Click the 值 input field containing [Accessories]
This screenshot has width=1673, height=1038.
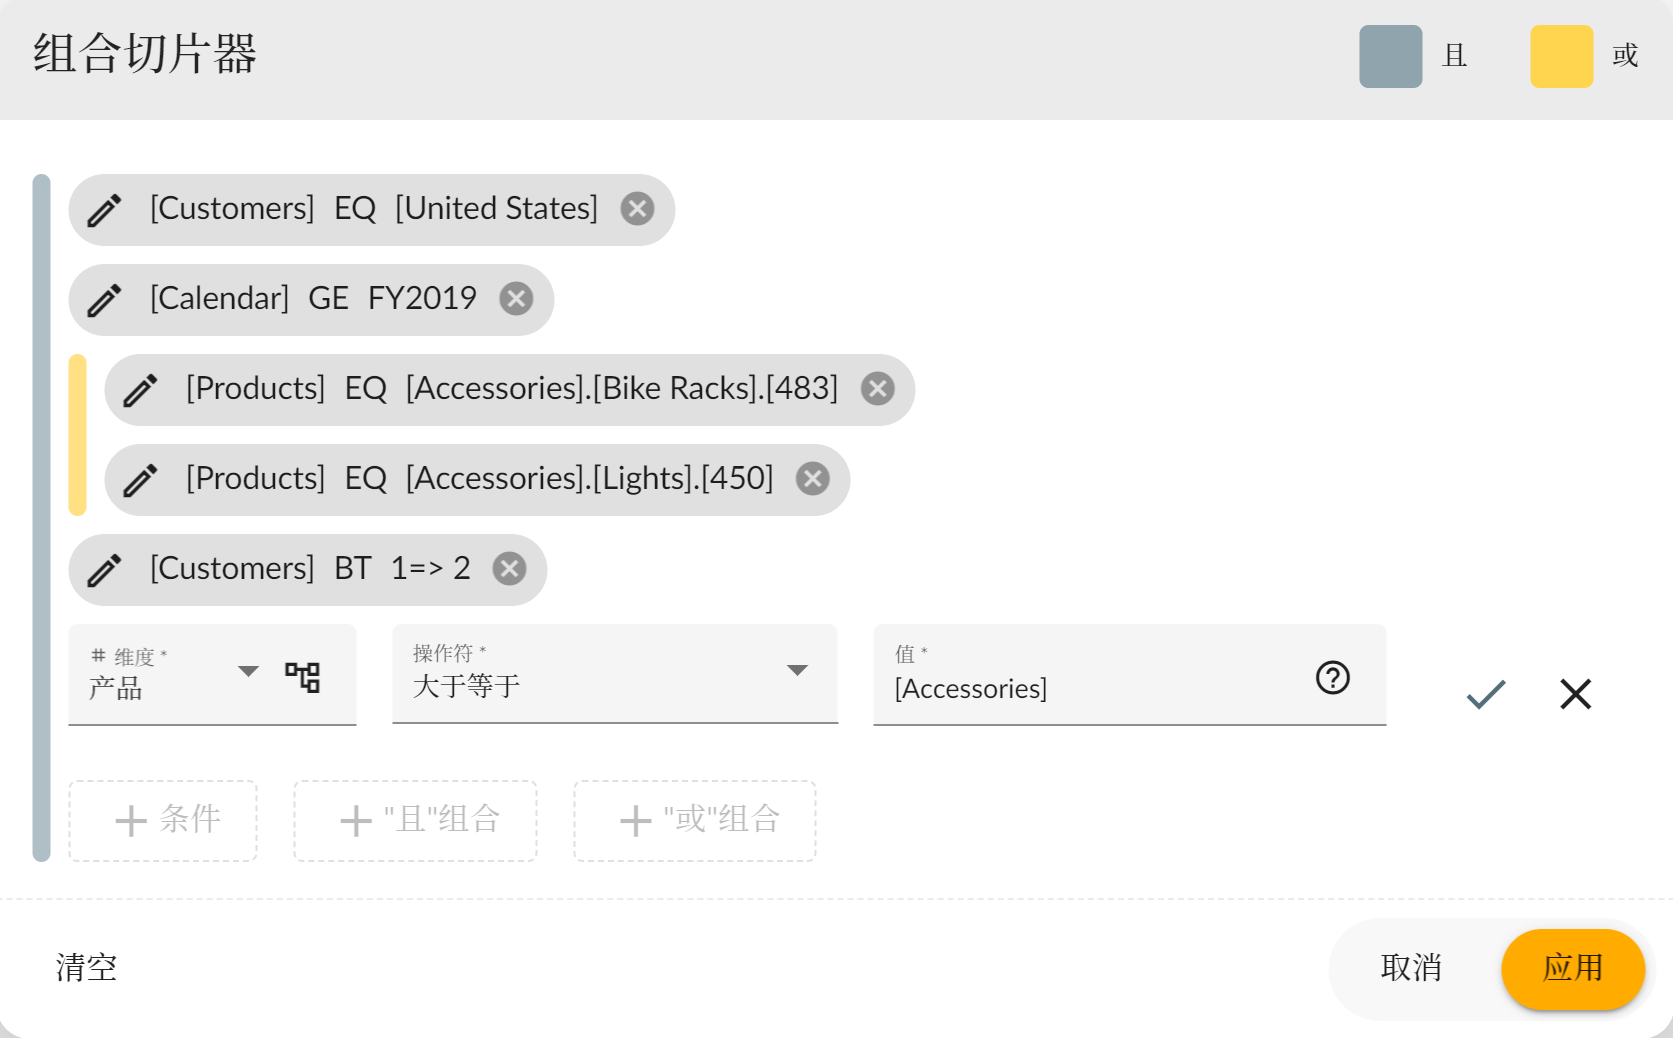[1090, 688]
